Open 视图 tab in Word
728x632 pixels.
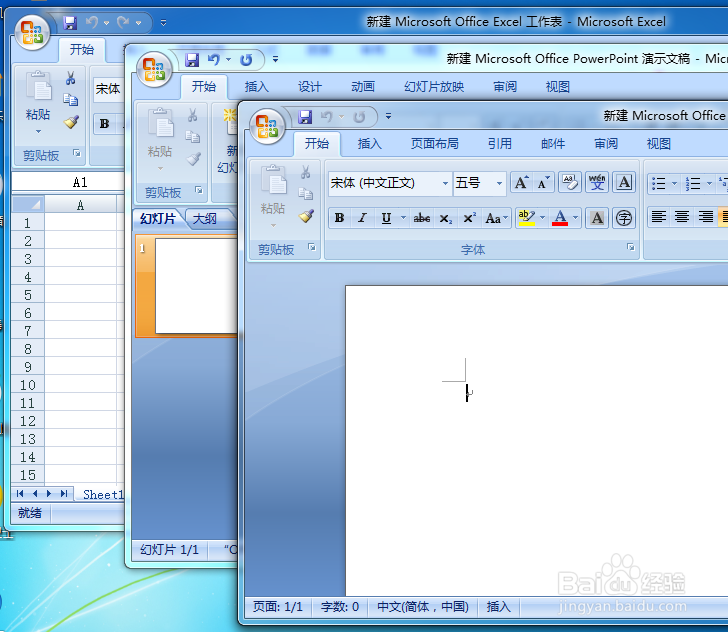pyautogui.click(x=659, y=143)
